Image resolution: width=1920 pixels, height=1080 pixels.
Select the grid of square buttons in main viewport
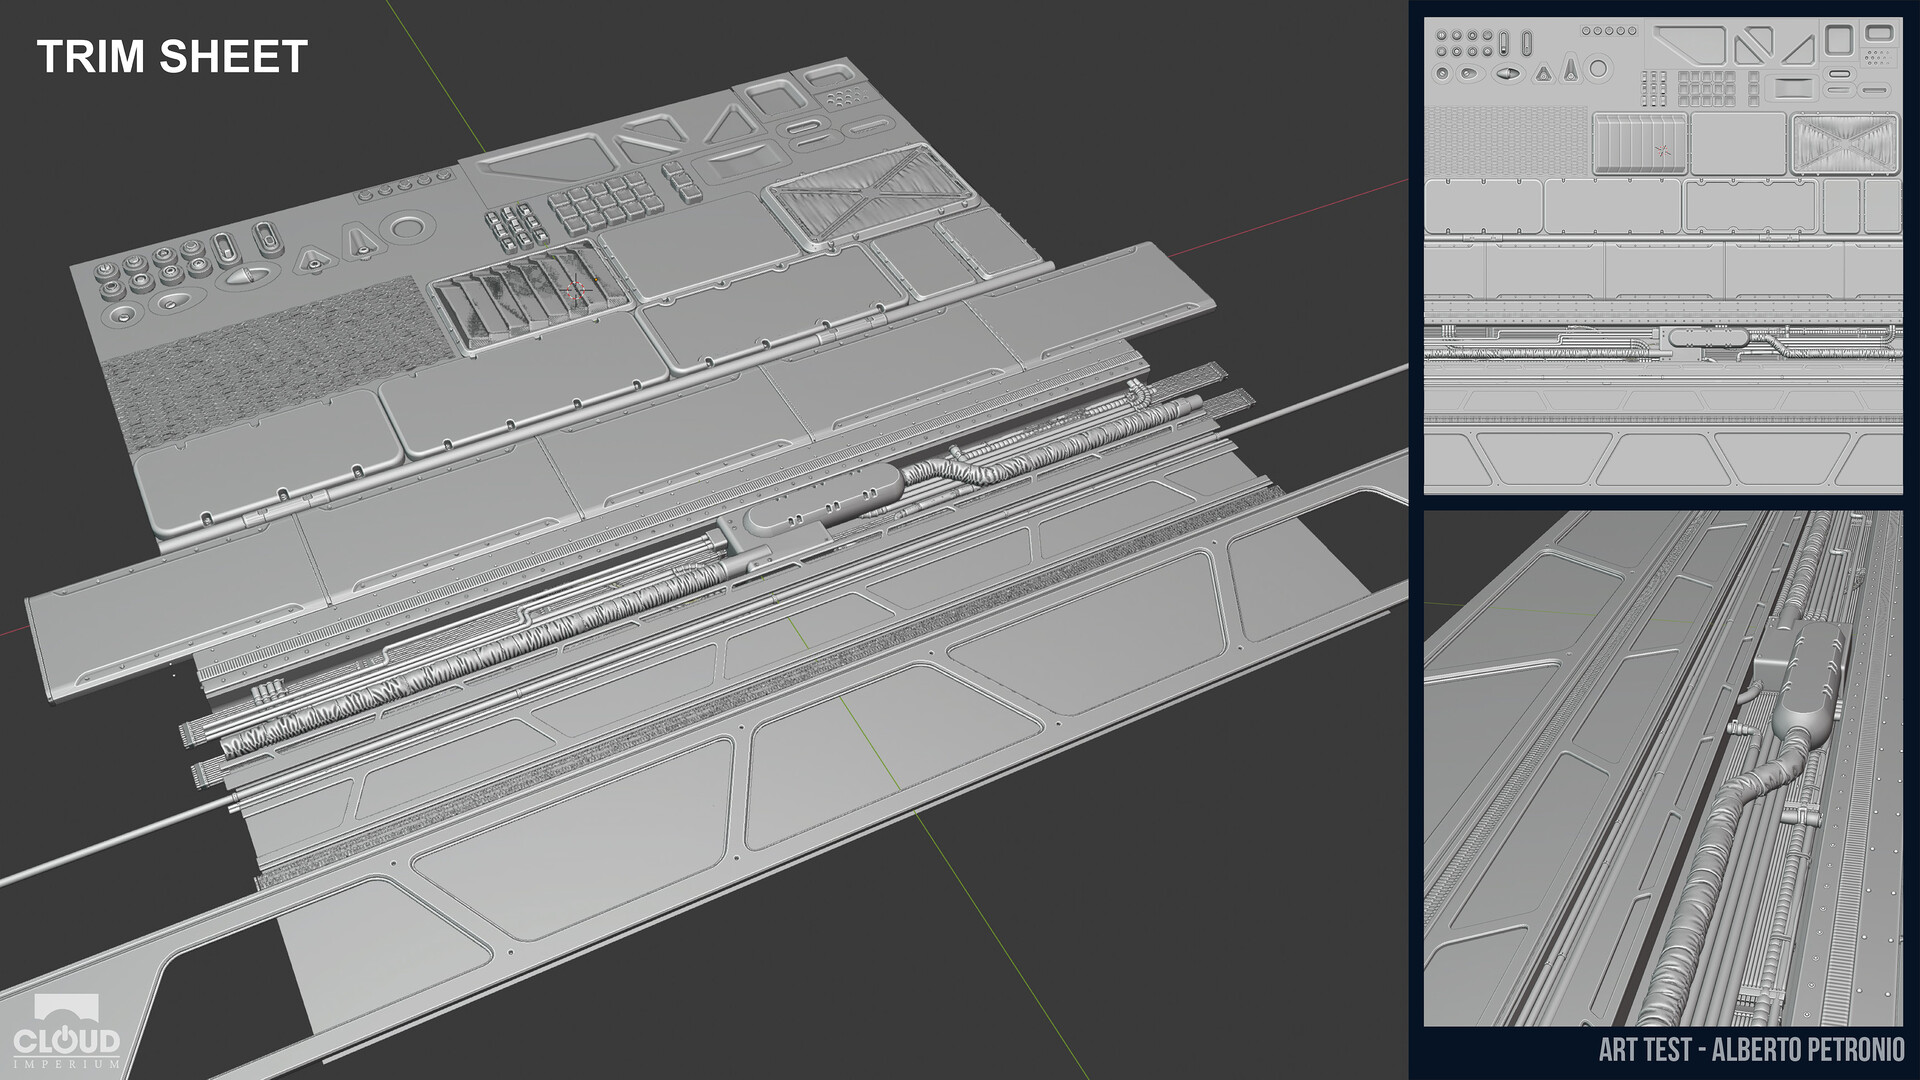tap(608, 202)
